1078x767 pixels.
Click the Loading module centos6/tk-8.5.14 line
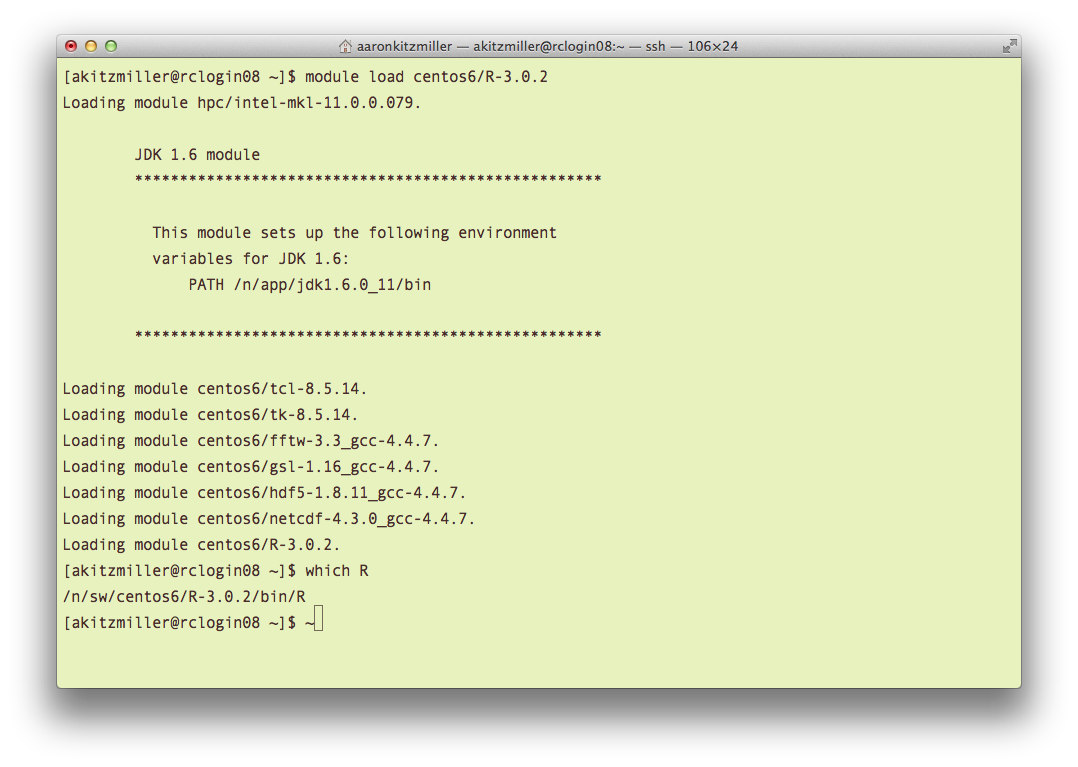tap(210, 415)
